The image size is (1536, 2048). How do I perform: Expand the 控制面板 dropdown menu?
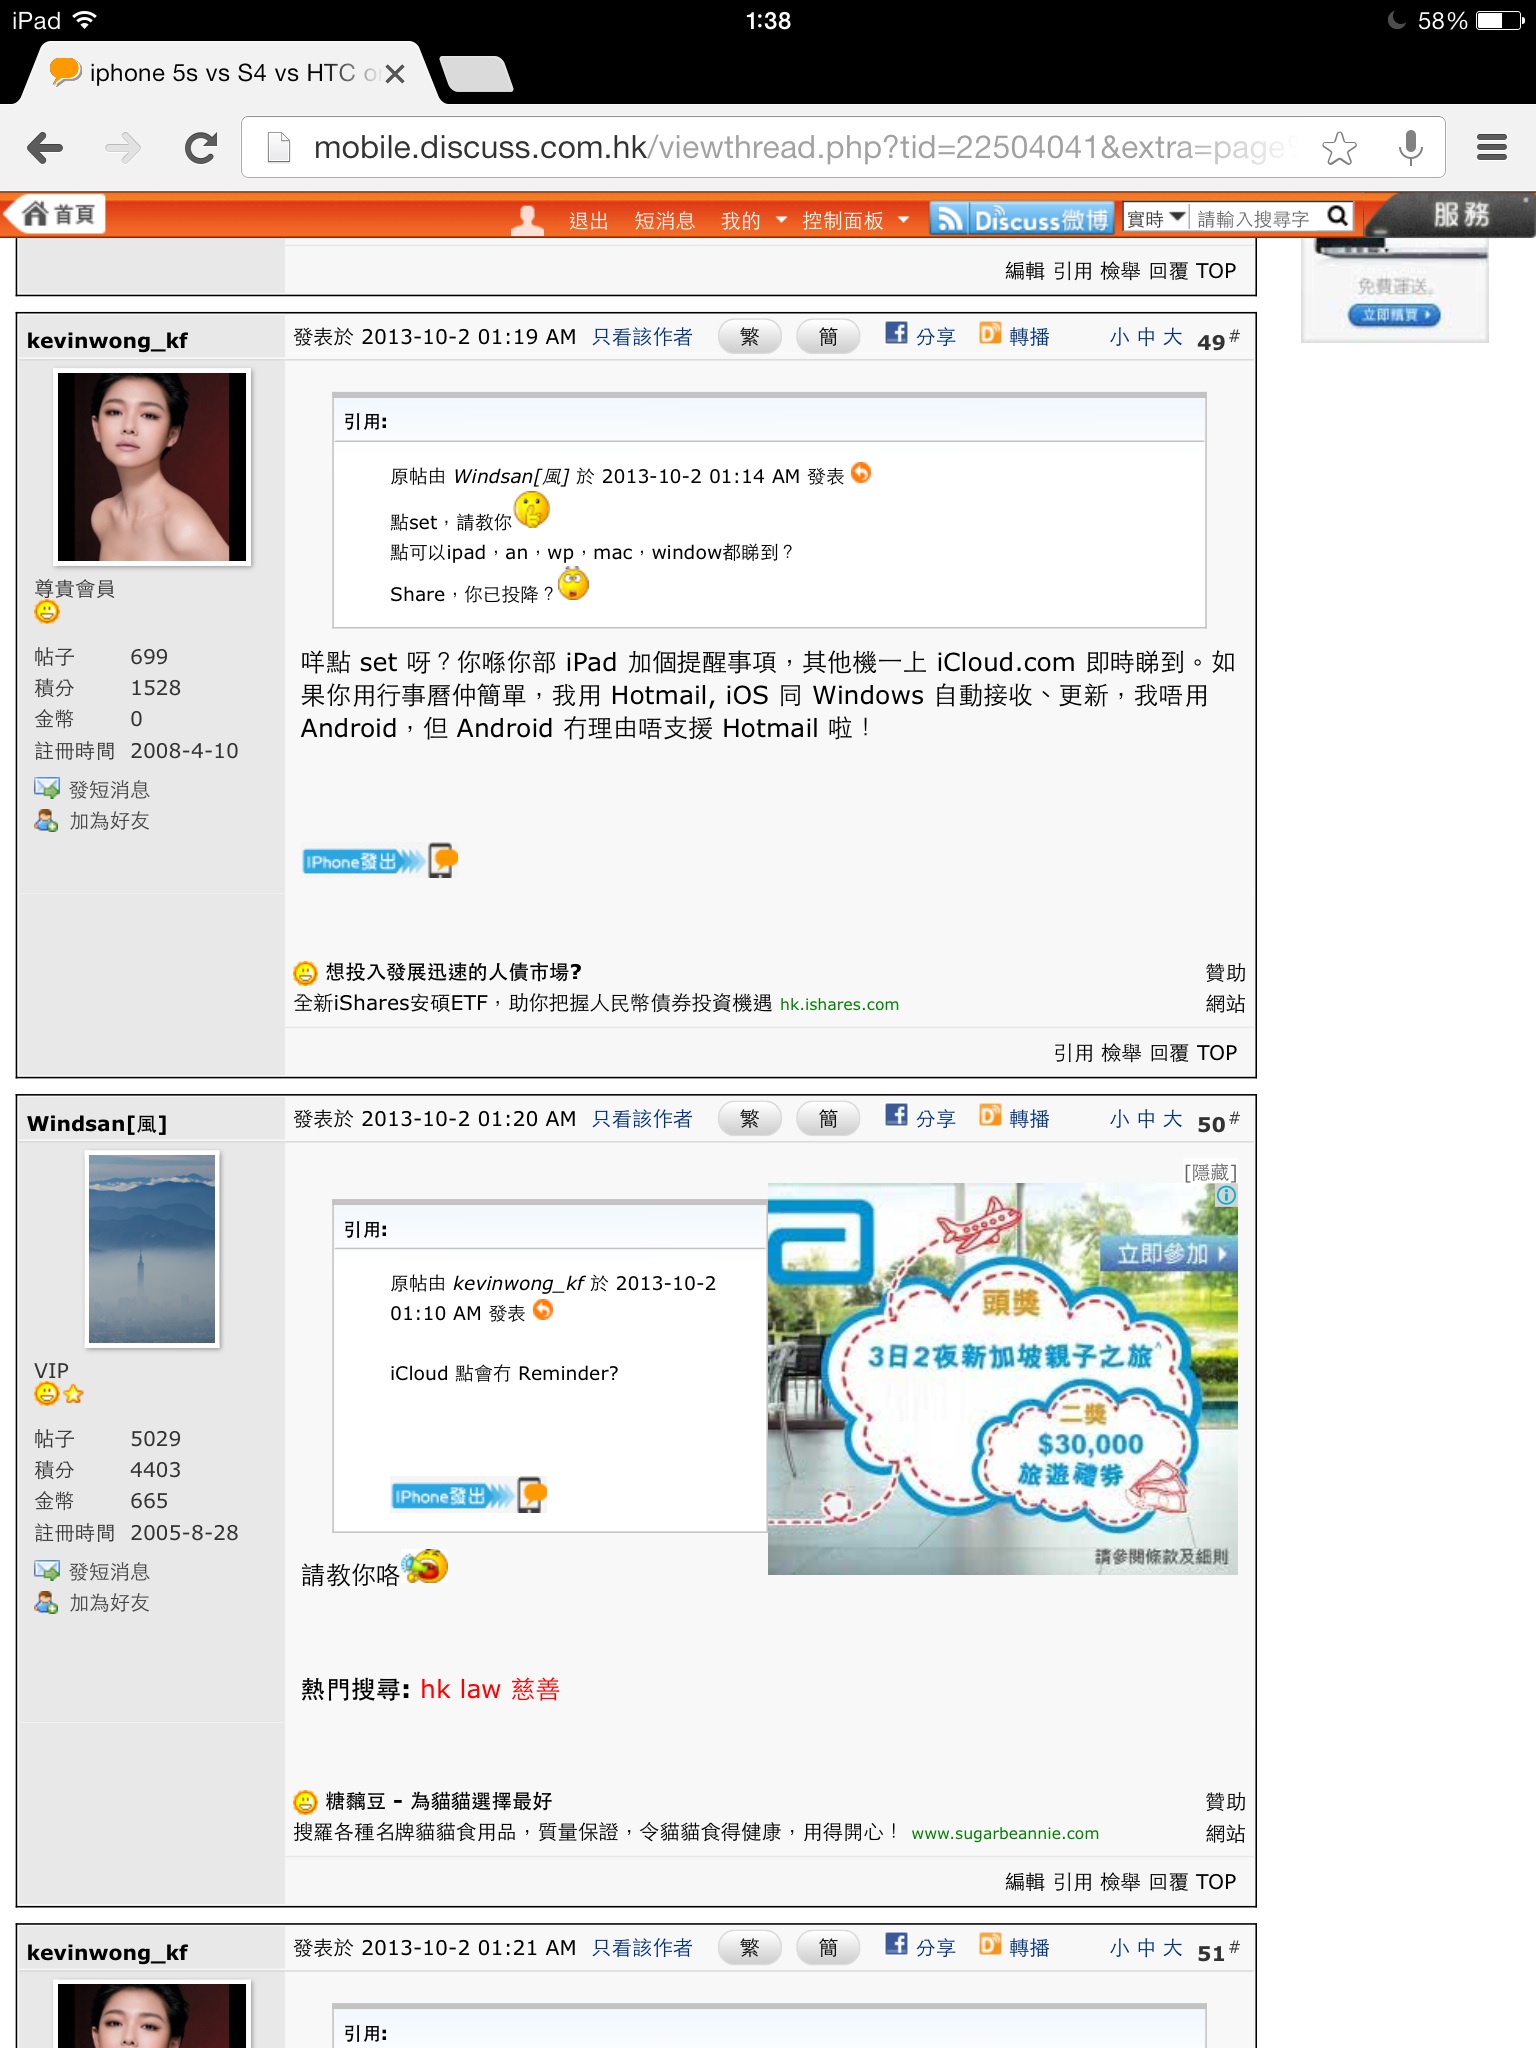pyautogui.click(x=855, y=220)
